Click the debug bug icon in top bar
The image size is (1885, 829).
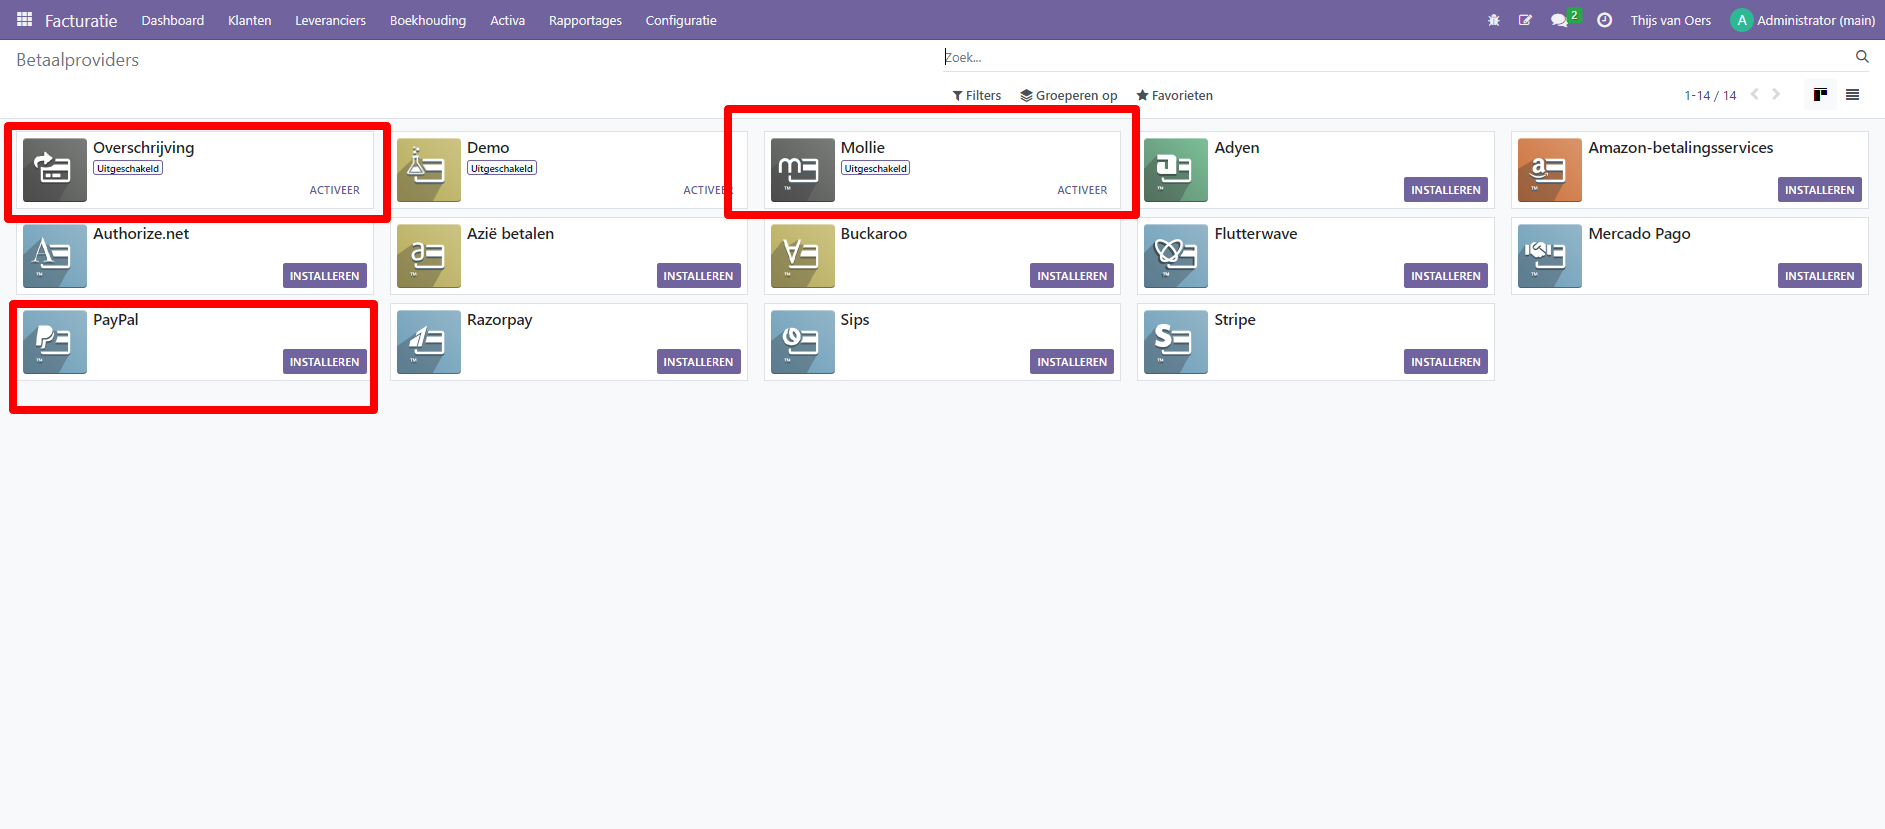coord(1494,20)
